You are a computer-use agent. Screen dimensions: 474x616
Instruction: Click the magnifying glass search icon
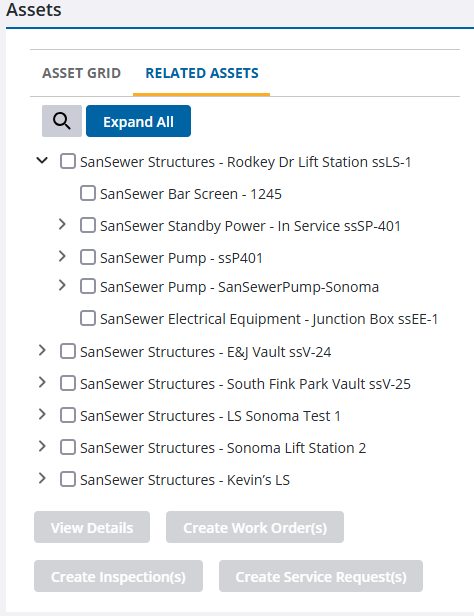[x=62, y=121]
